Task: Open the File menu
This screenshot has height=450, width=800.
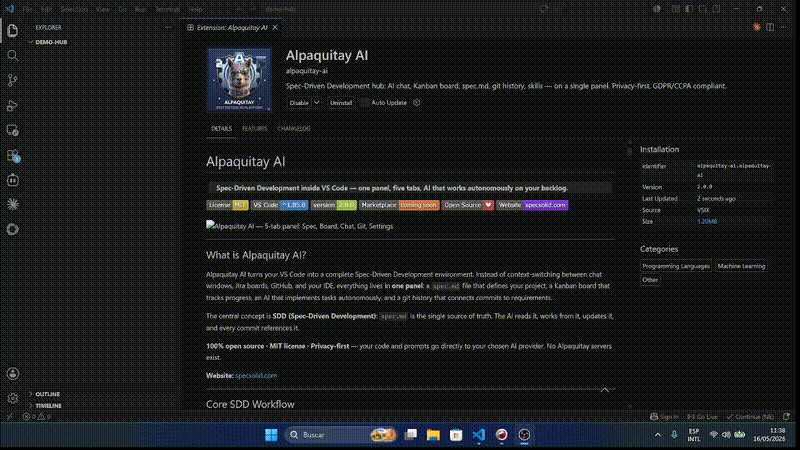Action: click(27, 9)
